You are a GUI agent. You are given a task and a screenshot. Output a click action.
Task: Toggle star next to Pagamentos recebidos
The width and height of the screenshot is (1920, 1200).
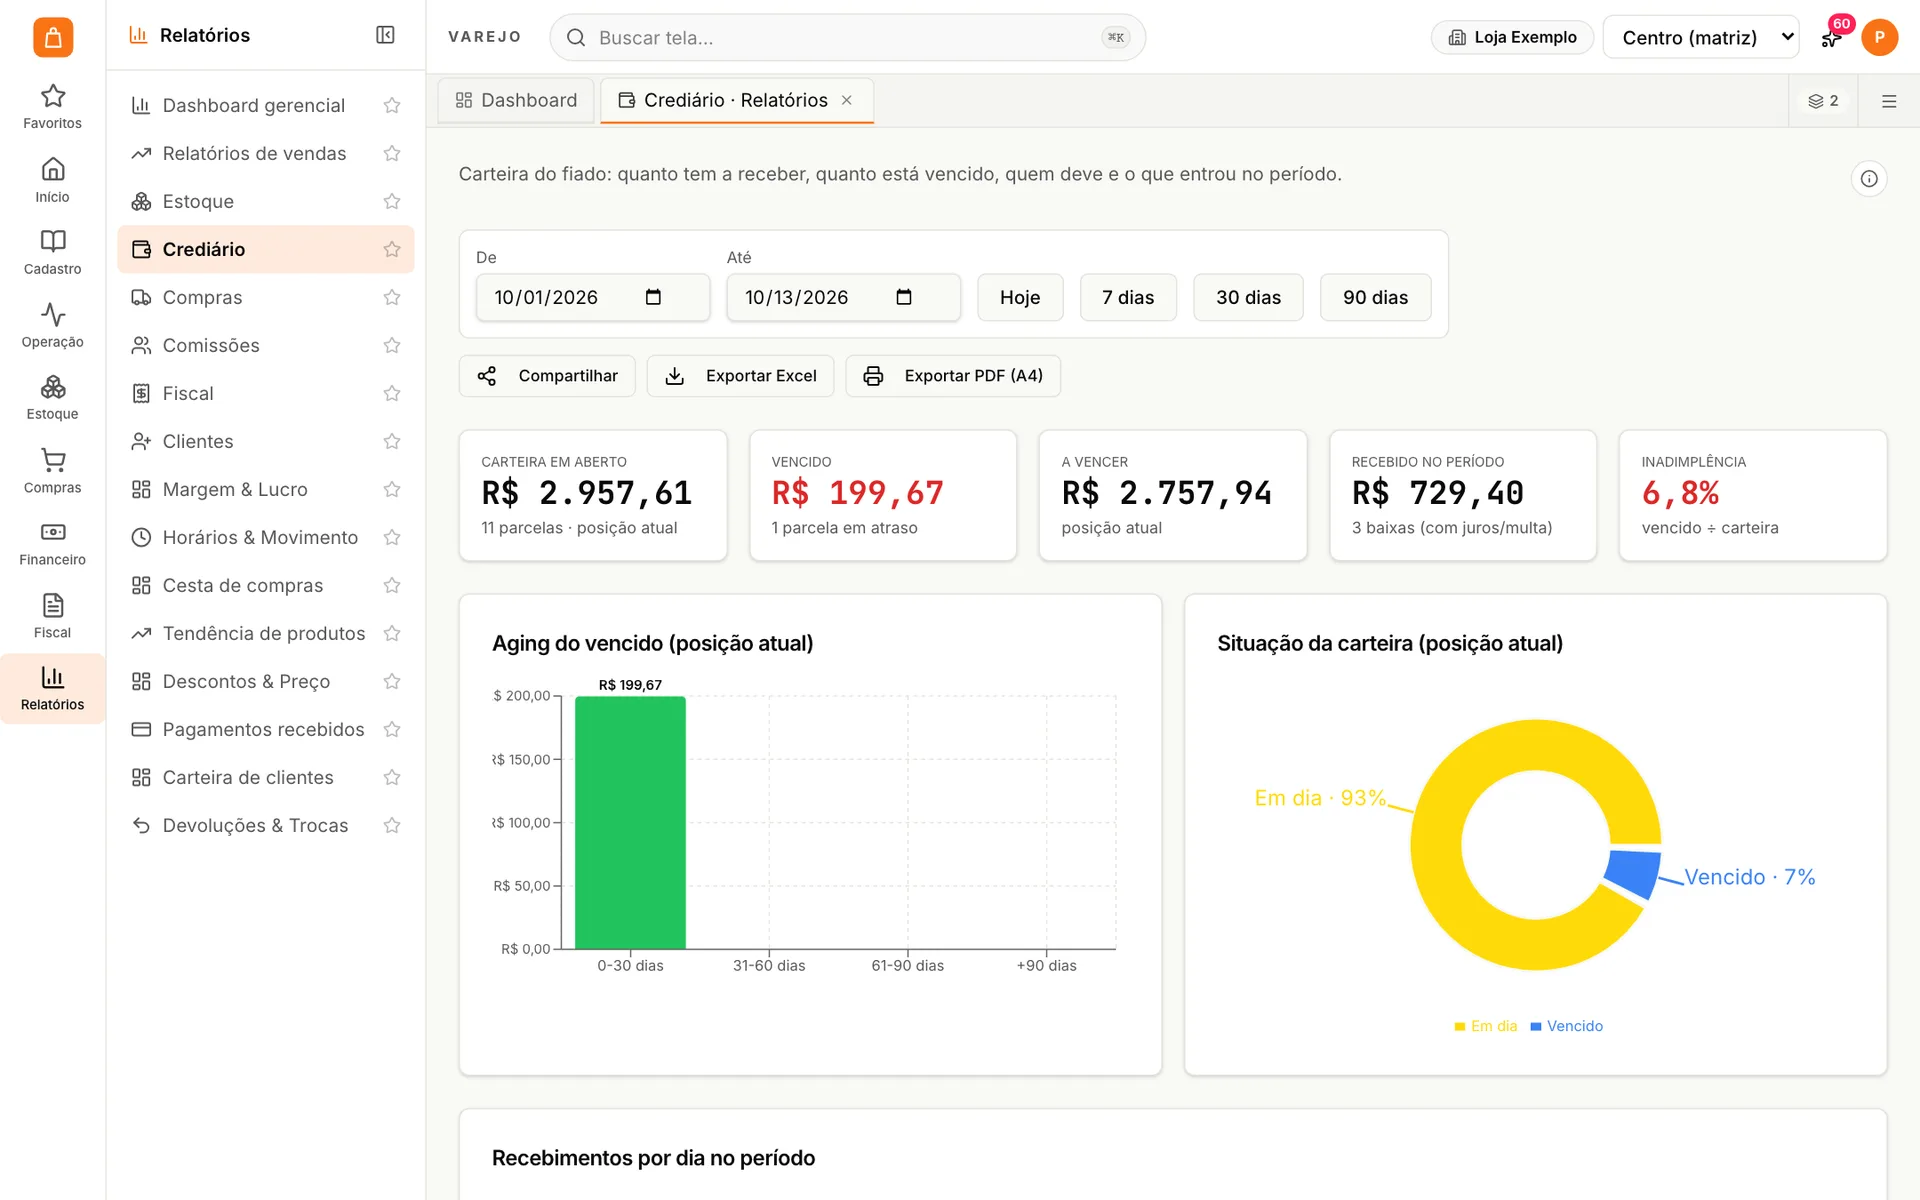[392, 729]
